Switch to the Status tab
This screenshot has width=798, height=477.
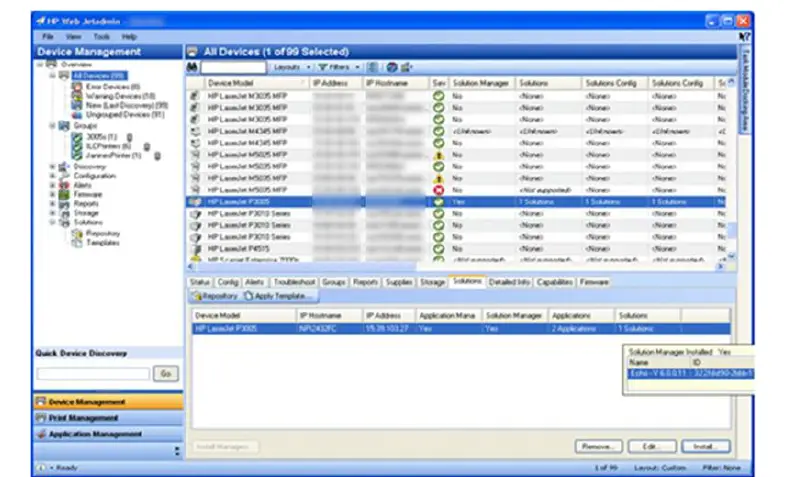tap(200, 282)
